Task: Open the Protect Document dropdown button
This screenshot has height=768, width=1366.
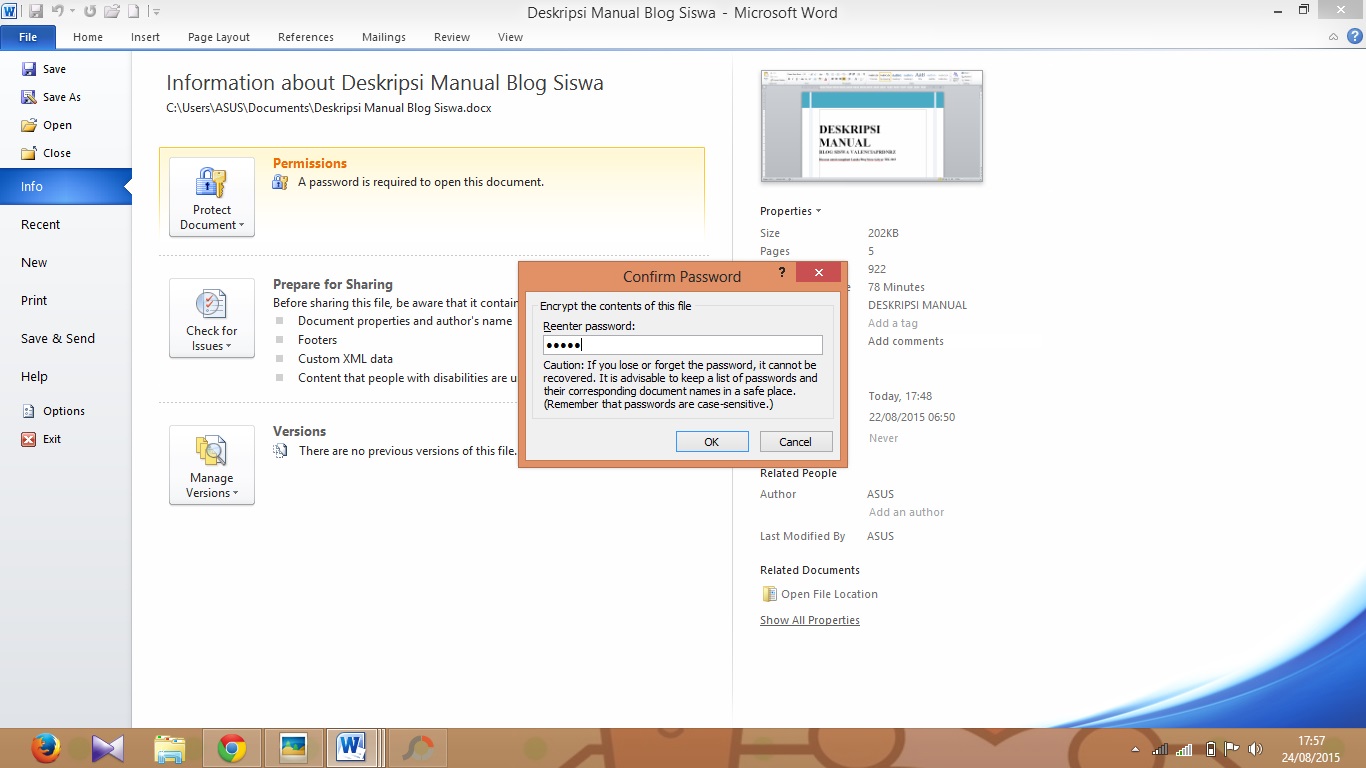Action: click(x=212, y=197)
